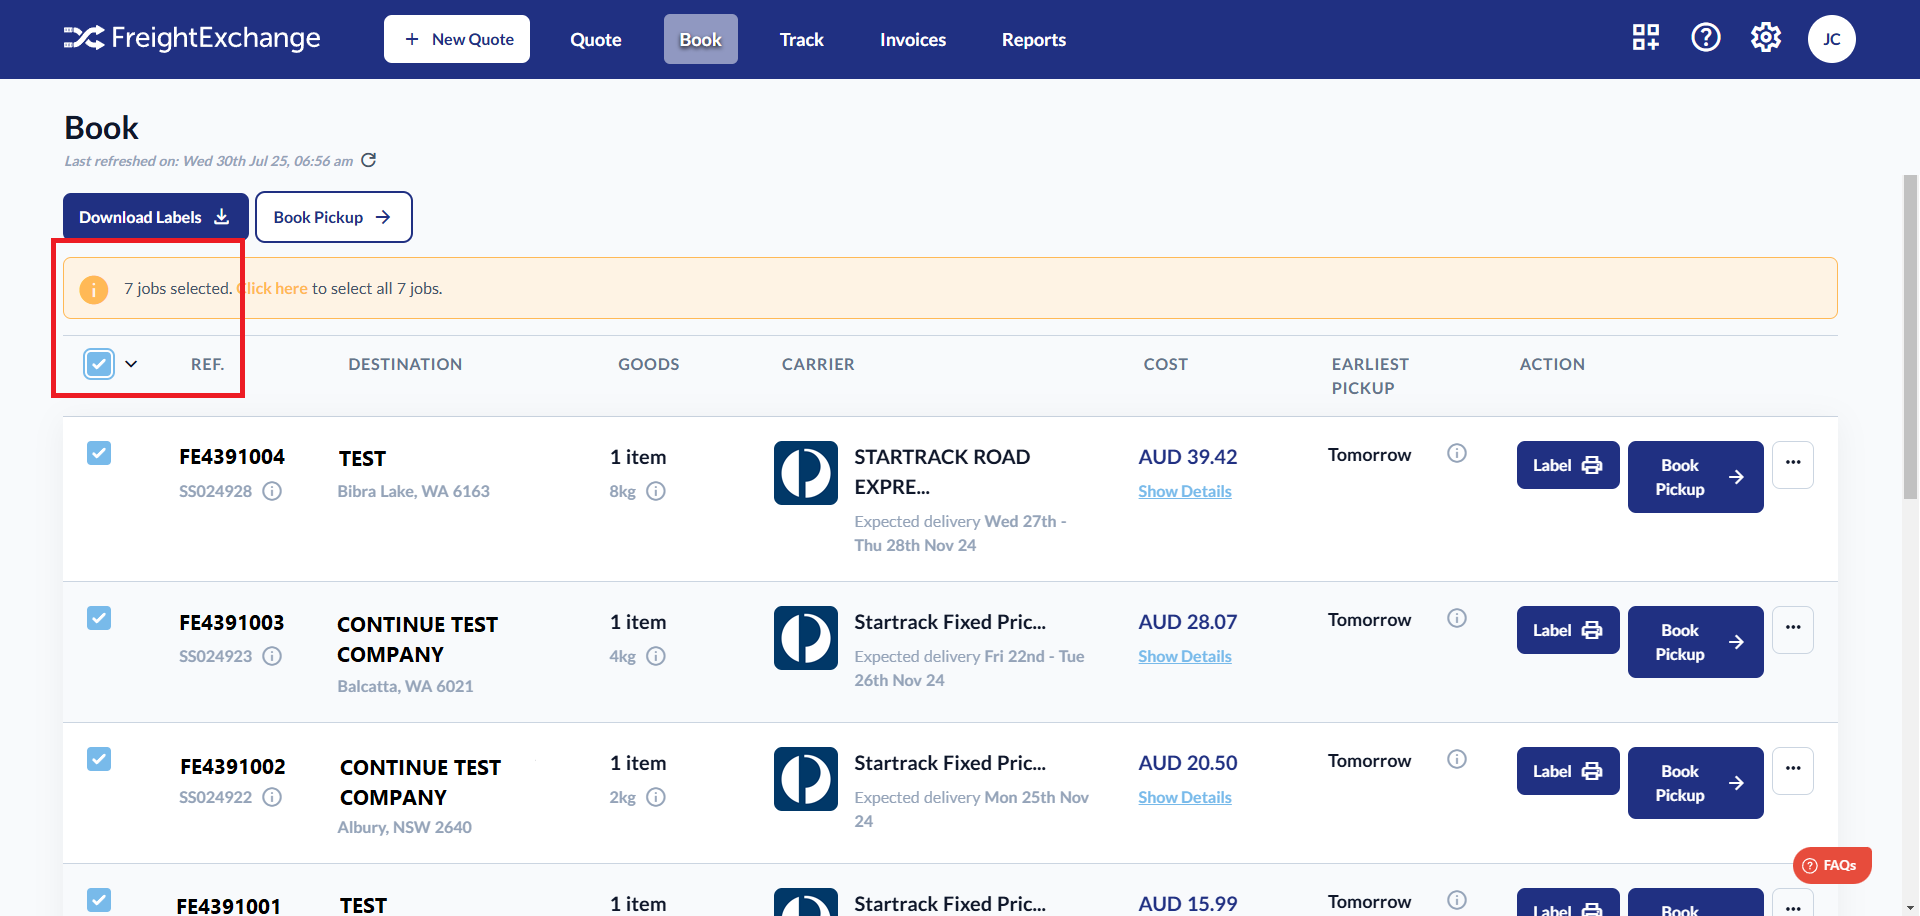Viewport: 1920px width, 916px height.
Task: Open more options menu for FE4391002
Action: click(1793, 771)
